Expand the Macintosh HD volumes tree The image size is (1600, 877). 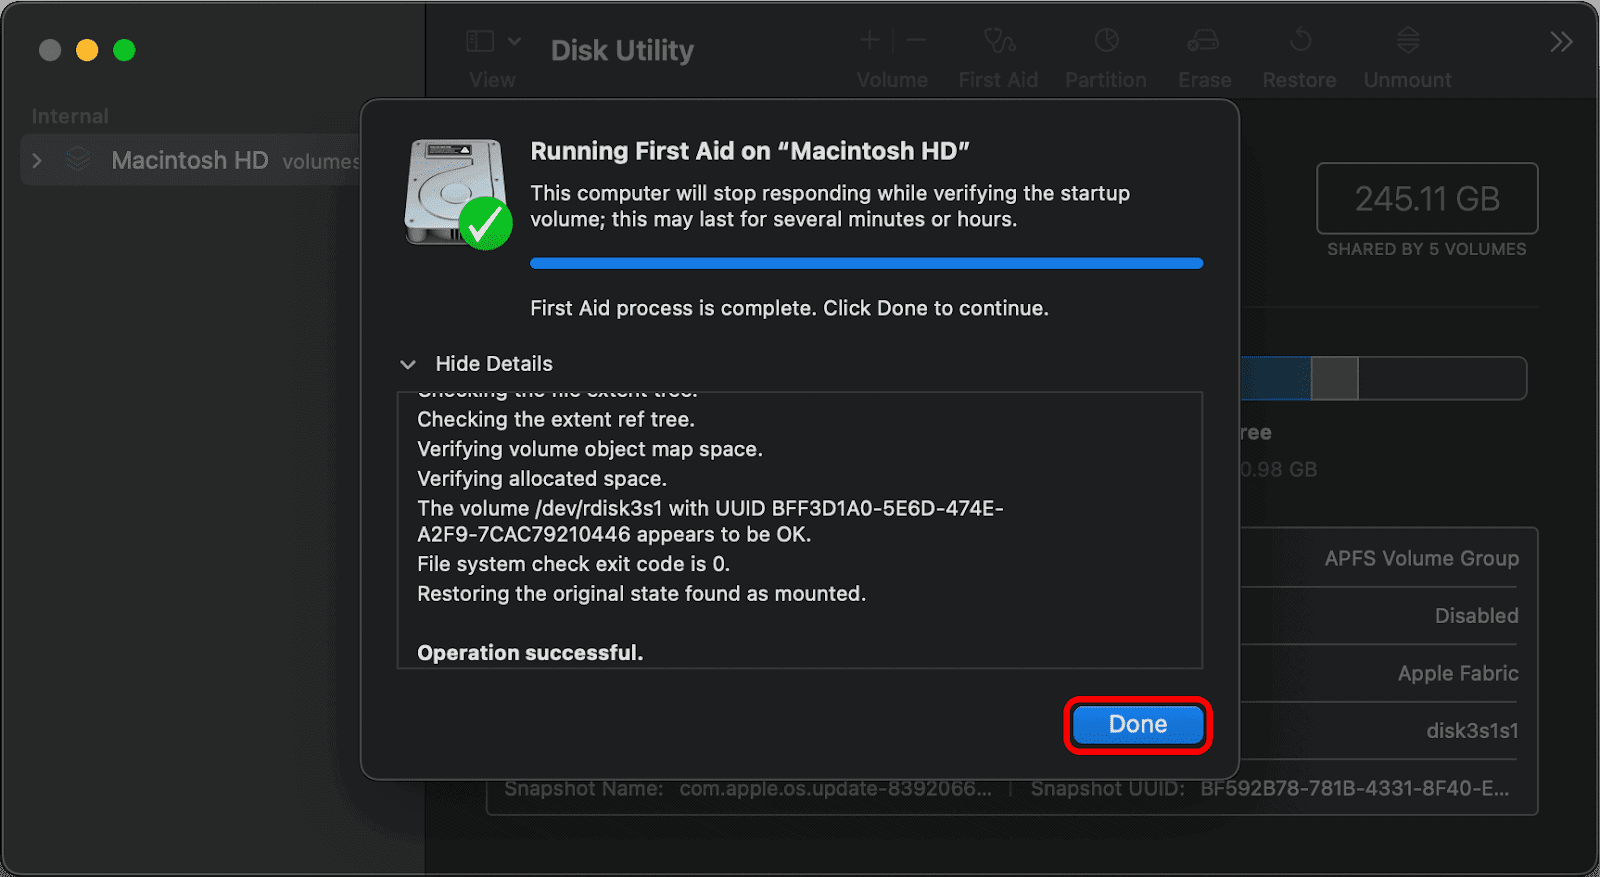click(x=37, y=160)
